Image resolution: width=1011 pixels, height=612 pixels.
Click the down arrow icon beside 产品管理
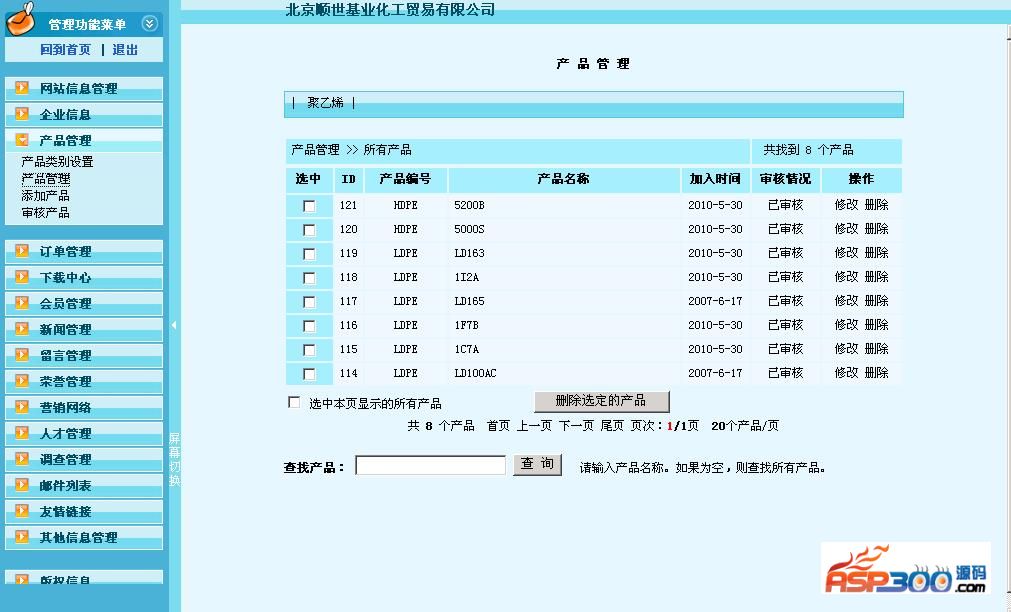pyautogui.click(x=22, y=139)
